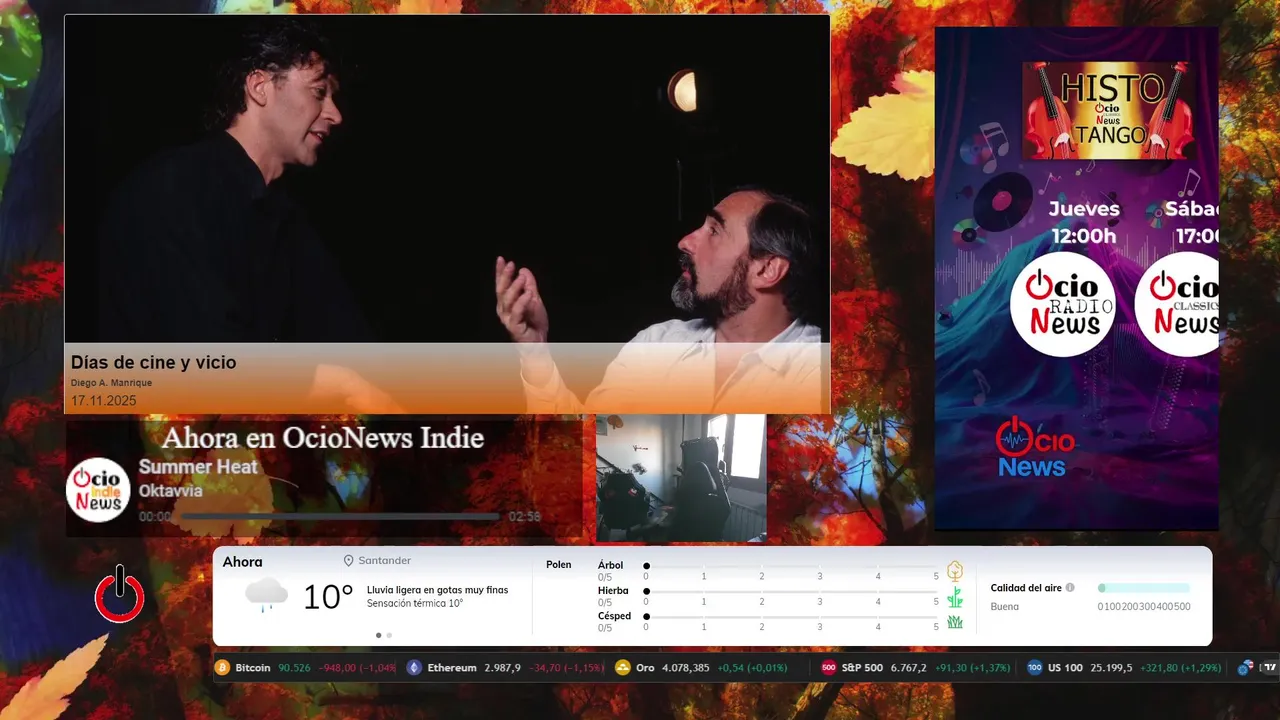Image resolution: width=1280 pixels, height=720 pixels.
Task: Click the Ocio Radio News circle logo
Action: [1062, 304]
